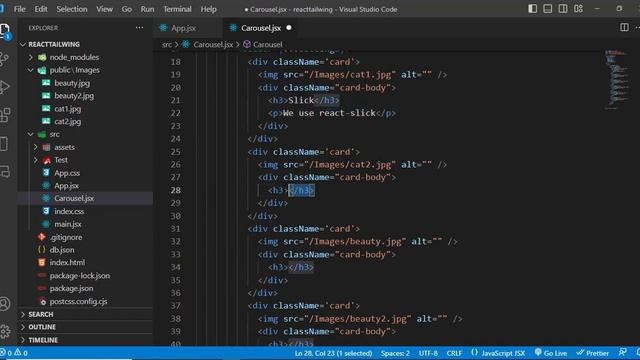Open beauty2.jpg in the explorer
Image resolution: width=640 pixels, height=360 pixels.
click(74, 96)
